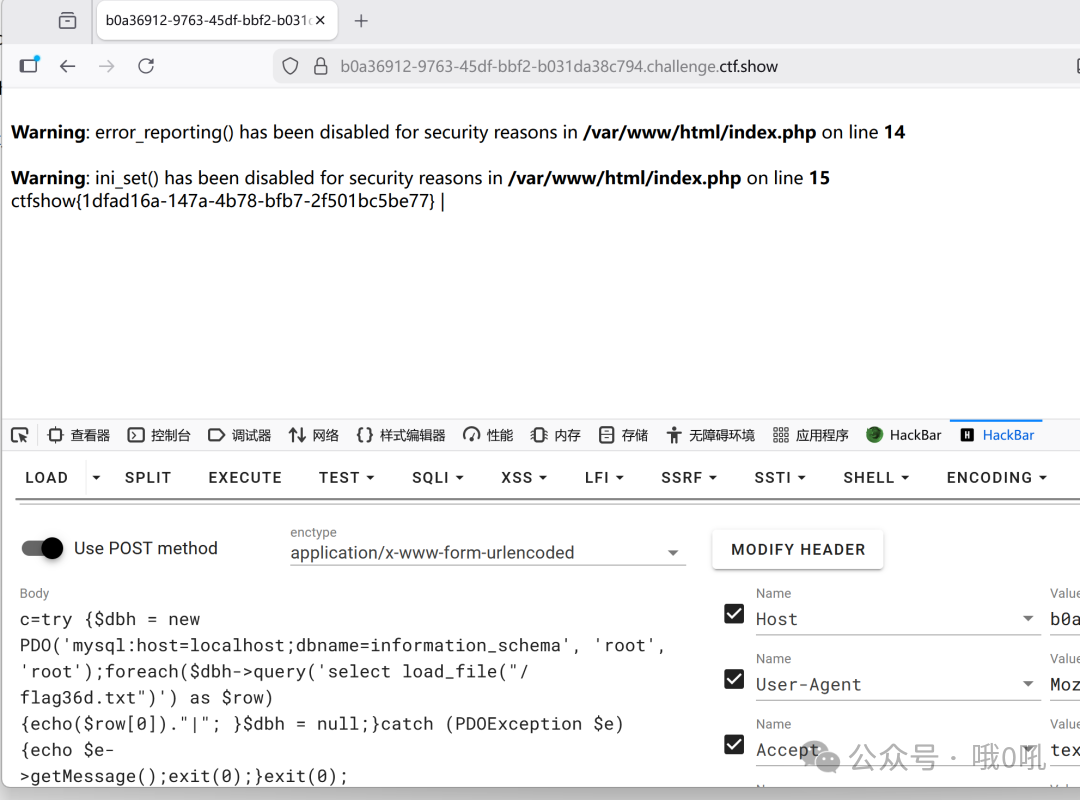The width and height of the screenshot is (1080, 800).
Task: Open the tracking protection shield icon
Action: coord(291,66)
